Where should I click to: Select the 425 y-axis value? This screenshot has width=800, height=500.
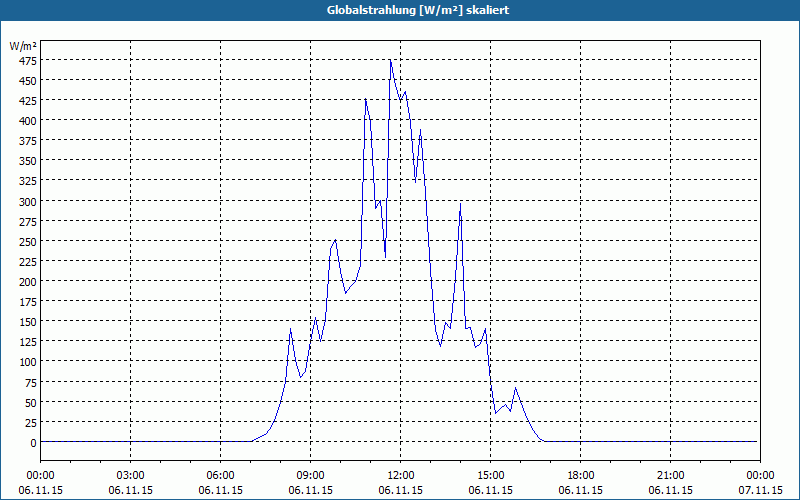(27, 101)
